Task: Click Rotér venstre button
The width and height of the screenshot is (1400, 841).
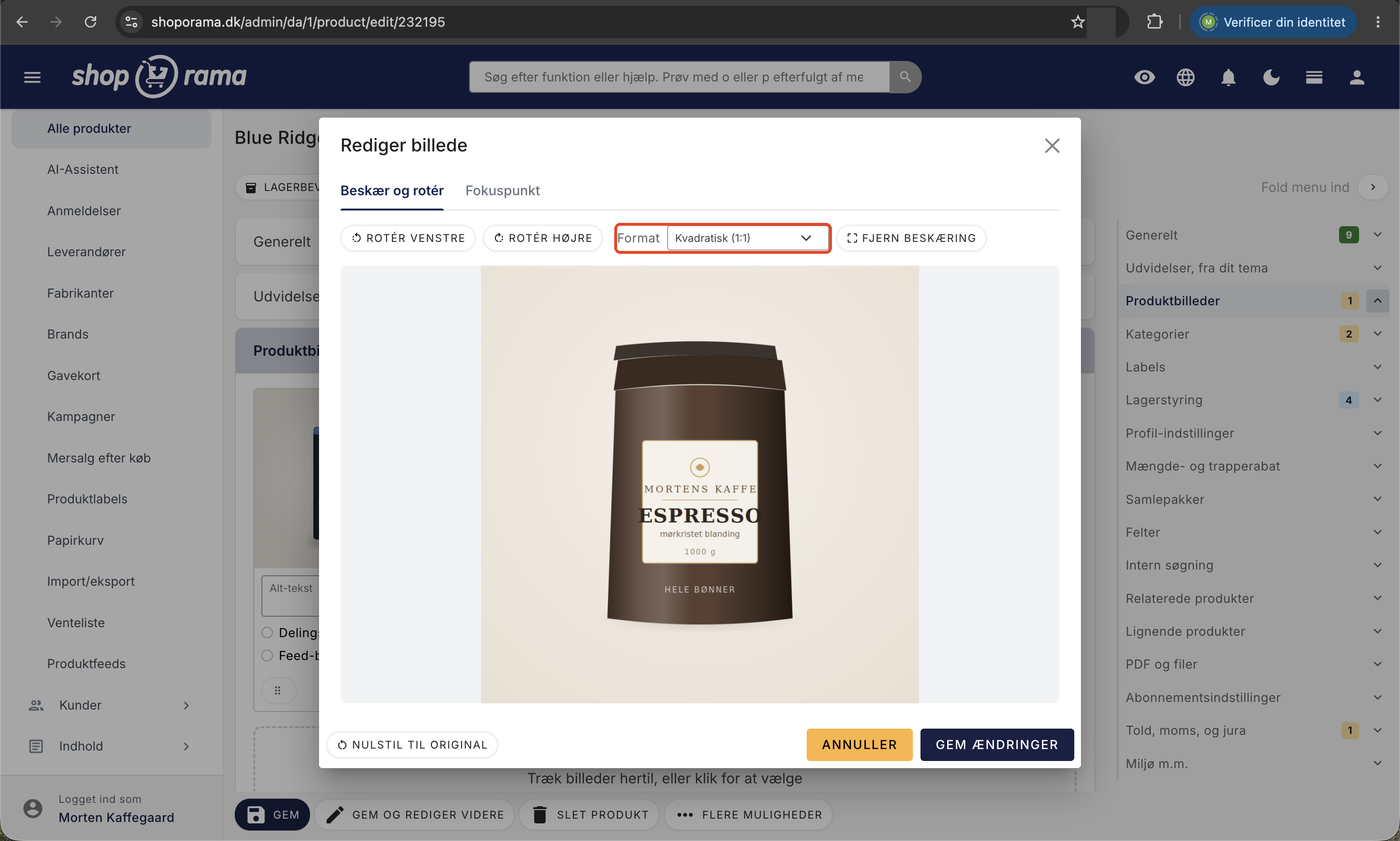Action: click(408, 238)
